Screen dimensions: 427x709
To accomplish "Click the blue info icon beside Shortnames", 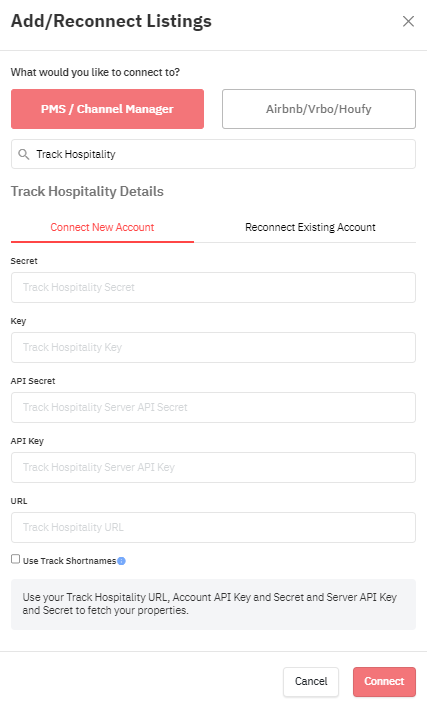I will pos(121,561).
